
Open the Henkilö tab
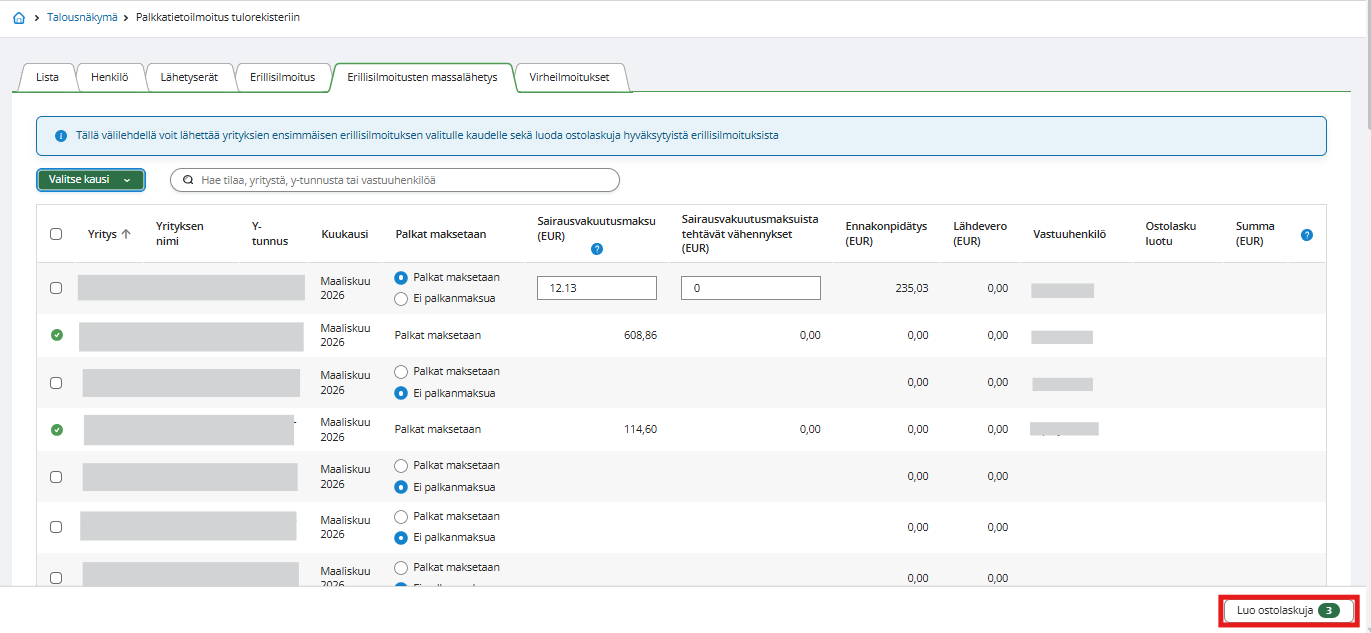pyautogui.click(x=109, y=77)
